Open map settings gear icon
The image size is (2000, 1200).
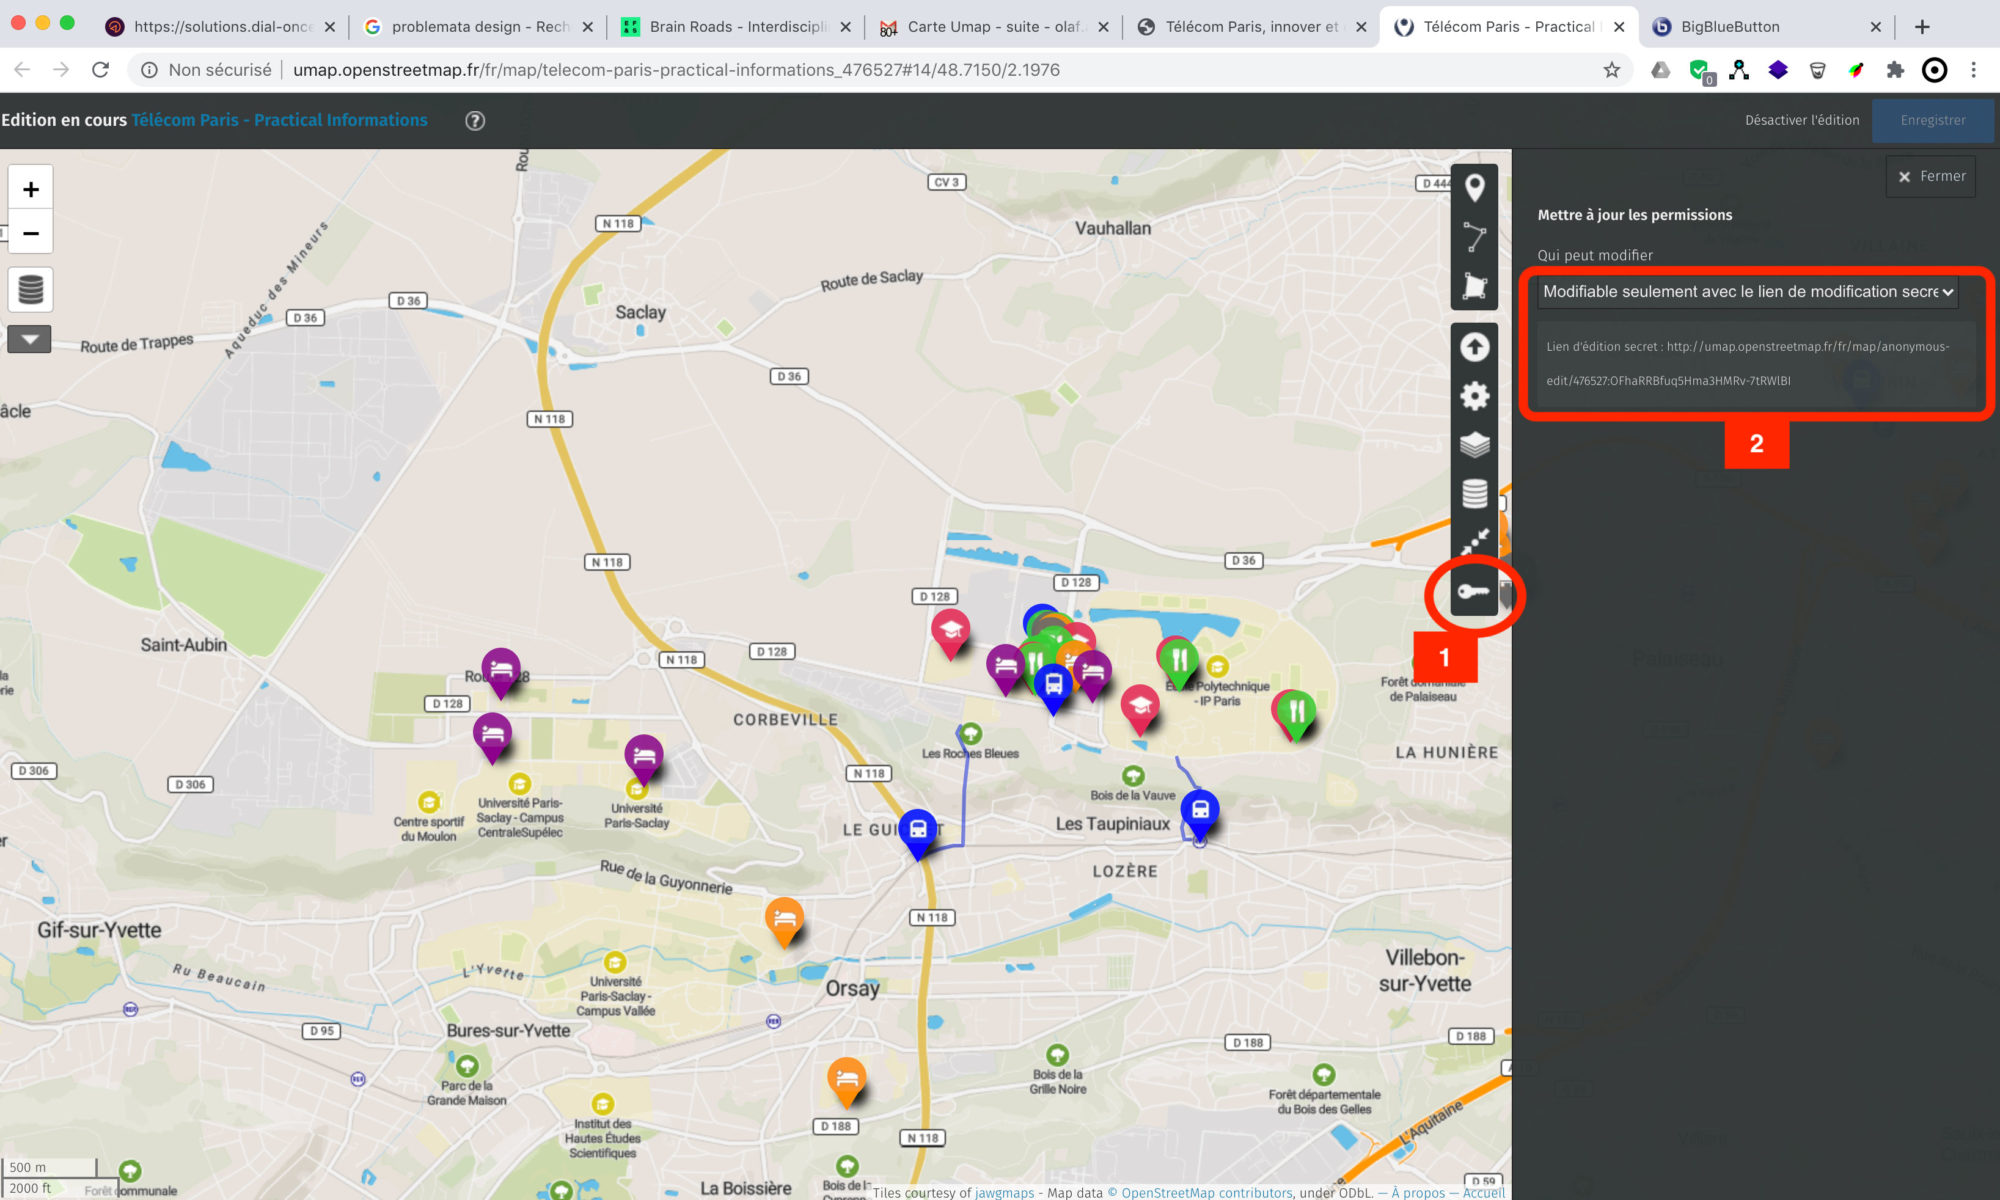point(1474,396)
